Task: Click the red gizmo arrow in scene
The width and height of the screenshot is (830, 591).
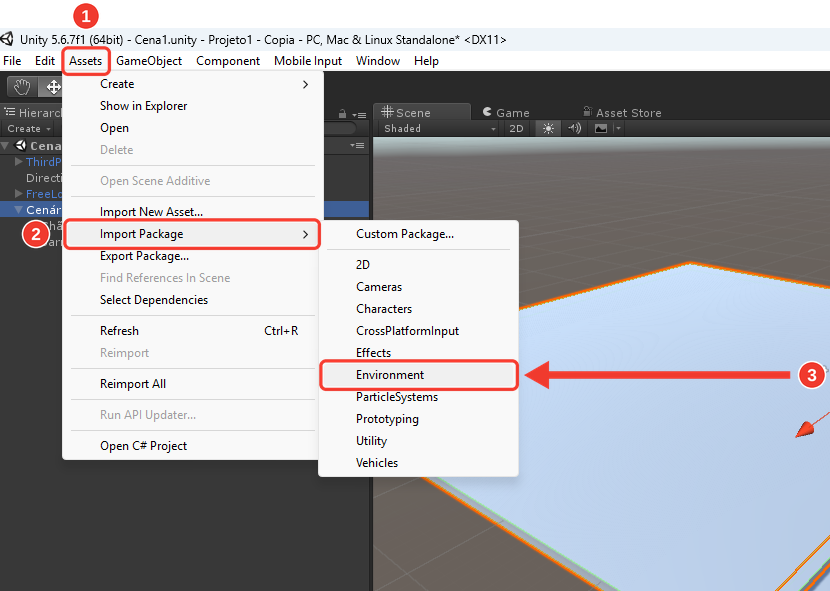Action: (806, 428)
